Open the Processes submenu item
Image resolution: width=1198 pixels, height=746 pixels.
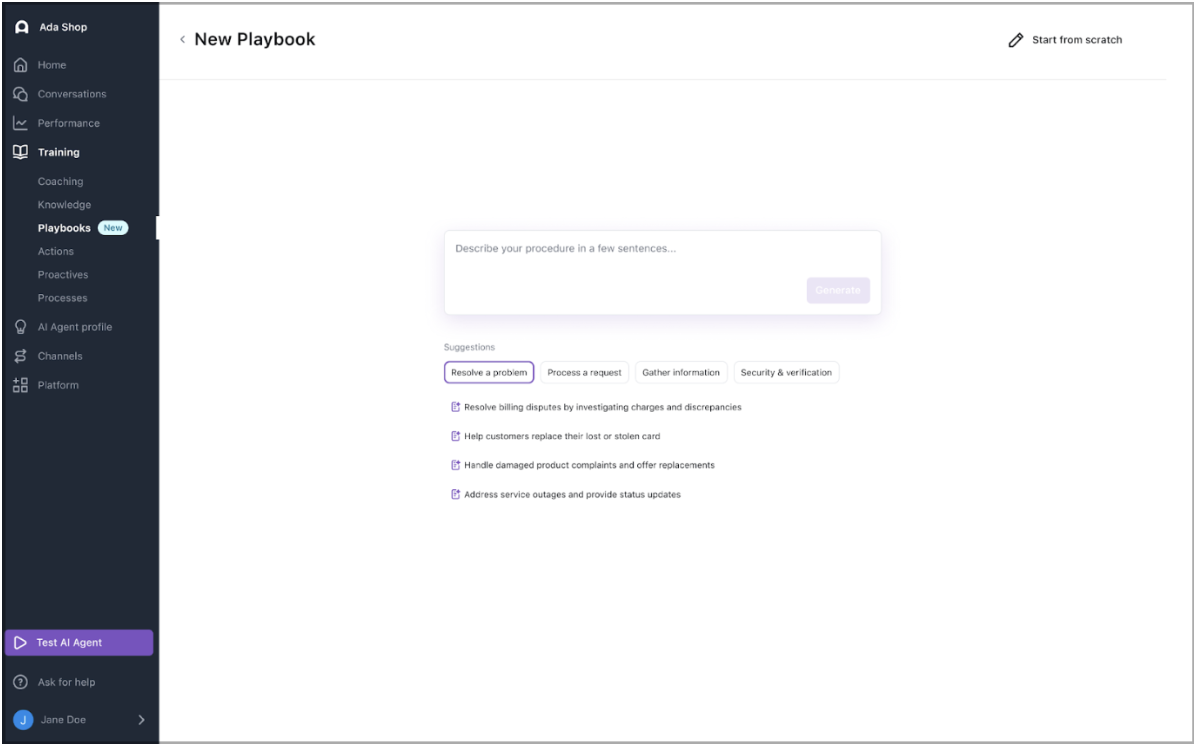pyautogui.click(x=63, y=298)
